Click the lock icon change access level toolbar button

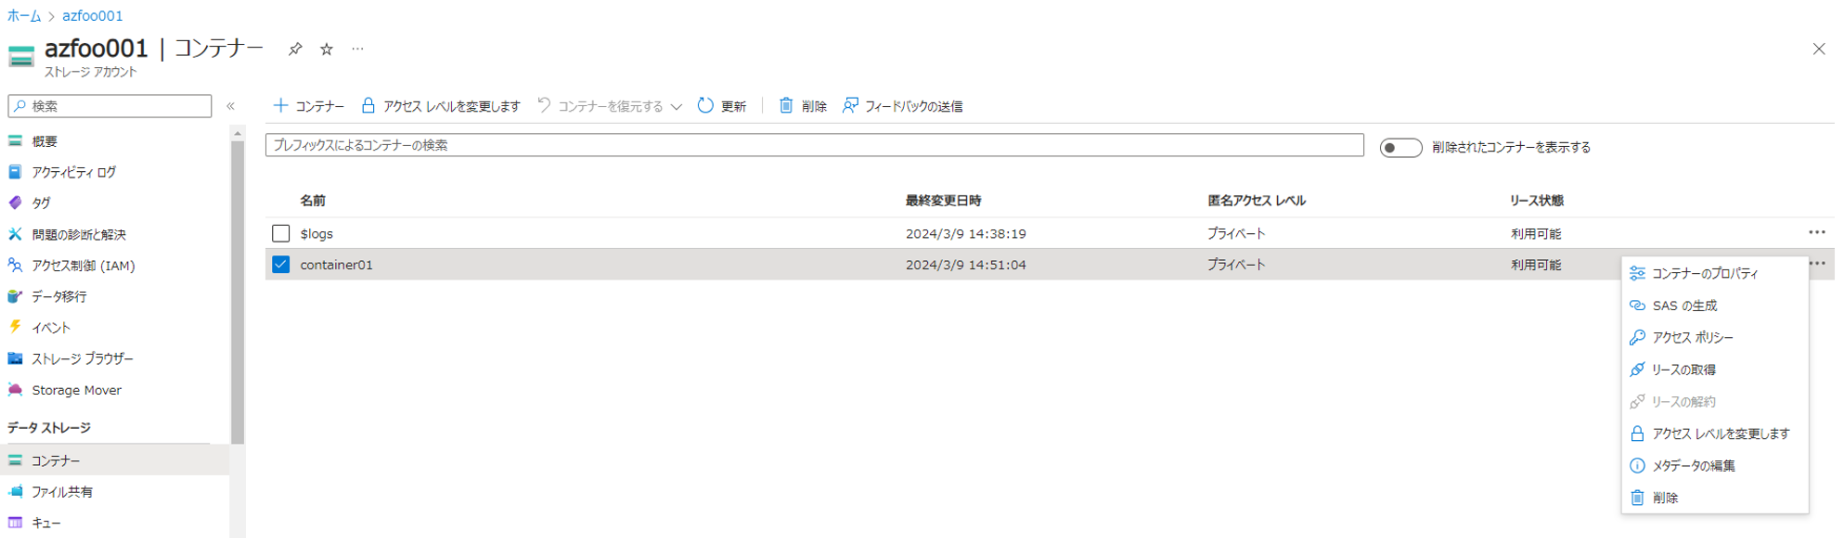[440, 106]
